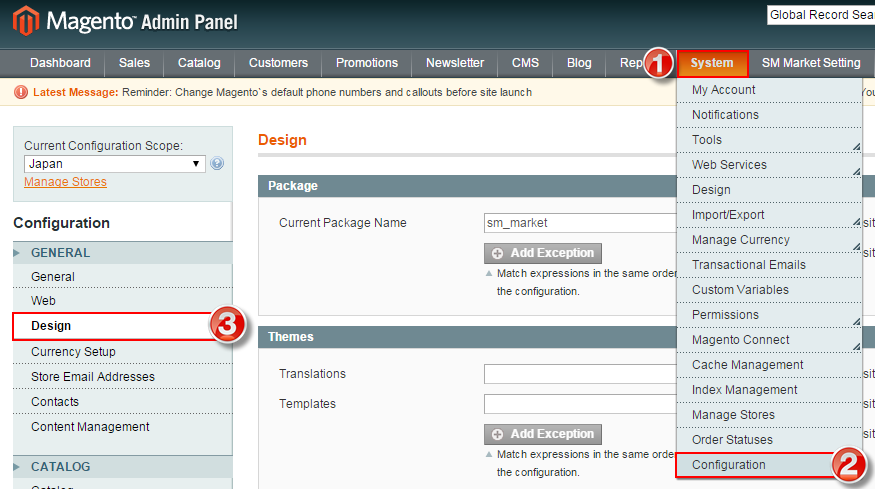Select Design in the System menu
875x489 pixels.
(x=769, y=190)
